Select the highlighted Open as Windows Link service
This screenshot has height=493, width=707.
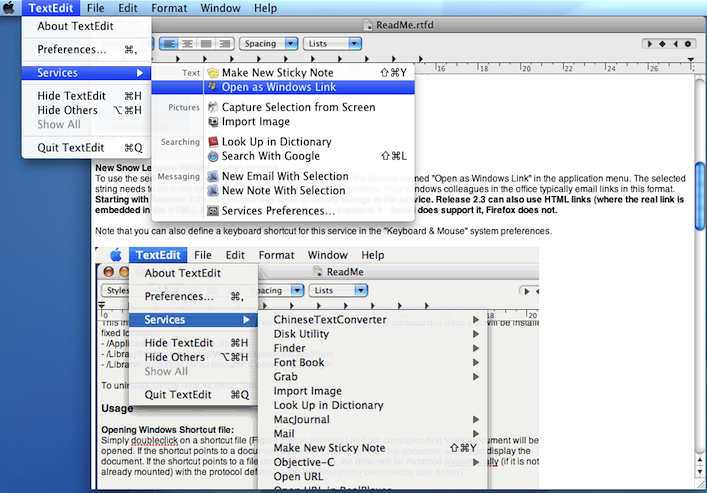click(x=283, y=87)
